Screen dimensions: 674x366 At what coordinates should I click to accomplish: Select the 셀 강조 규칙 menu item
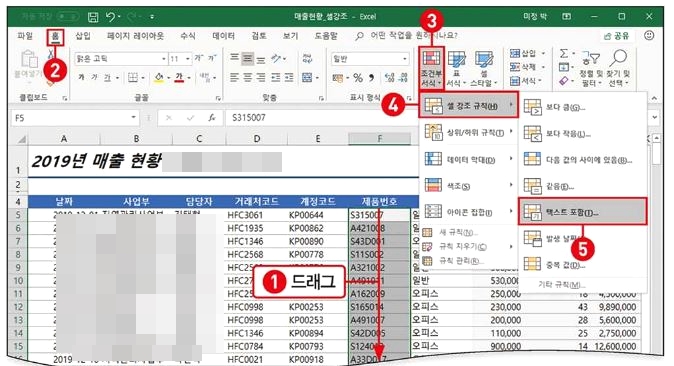(469, 105)
